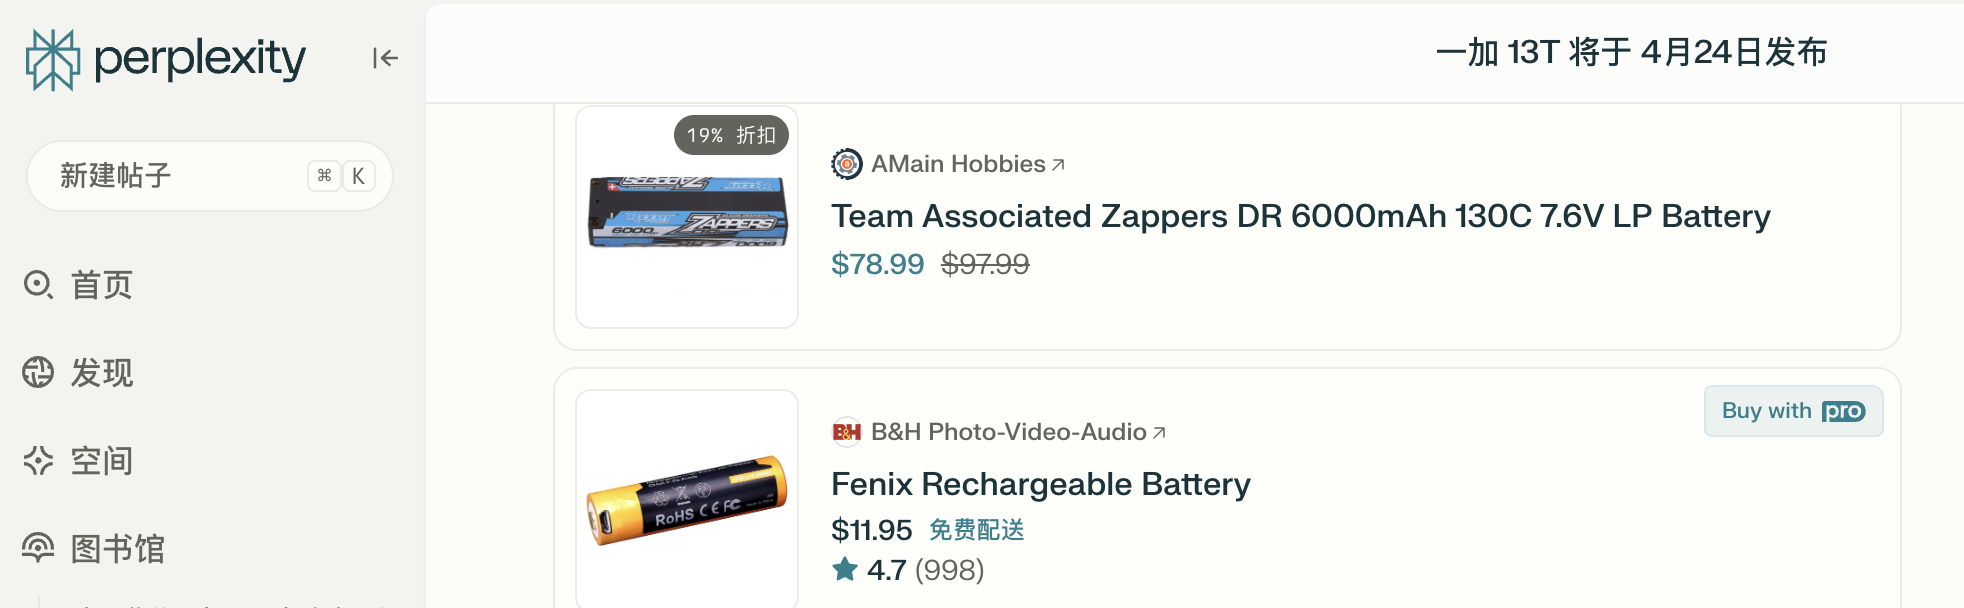
Task: Select 首页 menu item text
Action: pos(102,285)
